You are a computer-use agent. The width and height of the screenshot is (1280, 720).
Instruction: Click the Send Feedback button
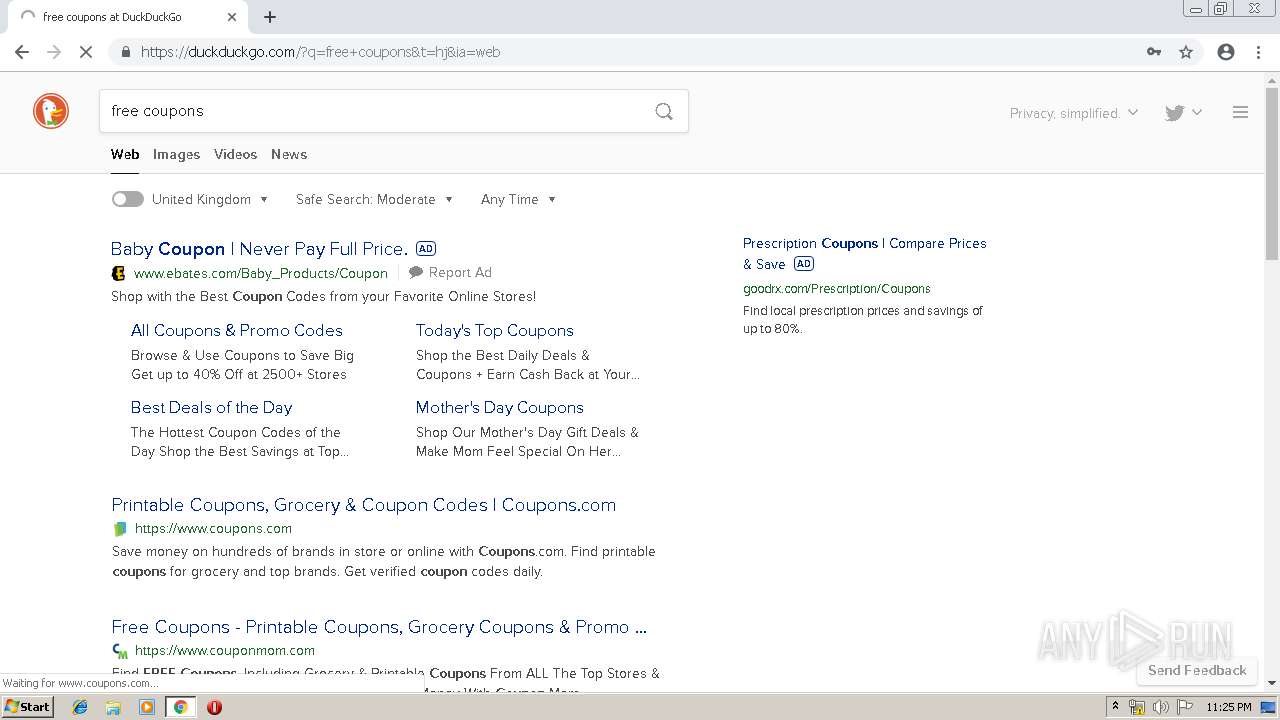1197,670
